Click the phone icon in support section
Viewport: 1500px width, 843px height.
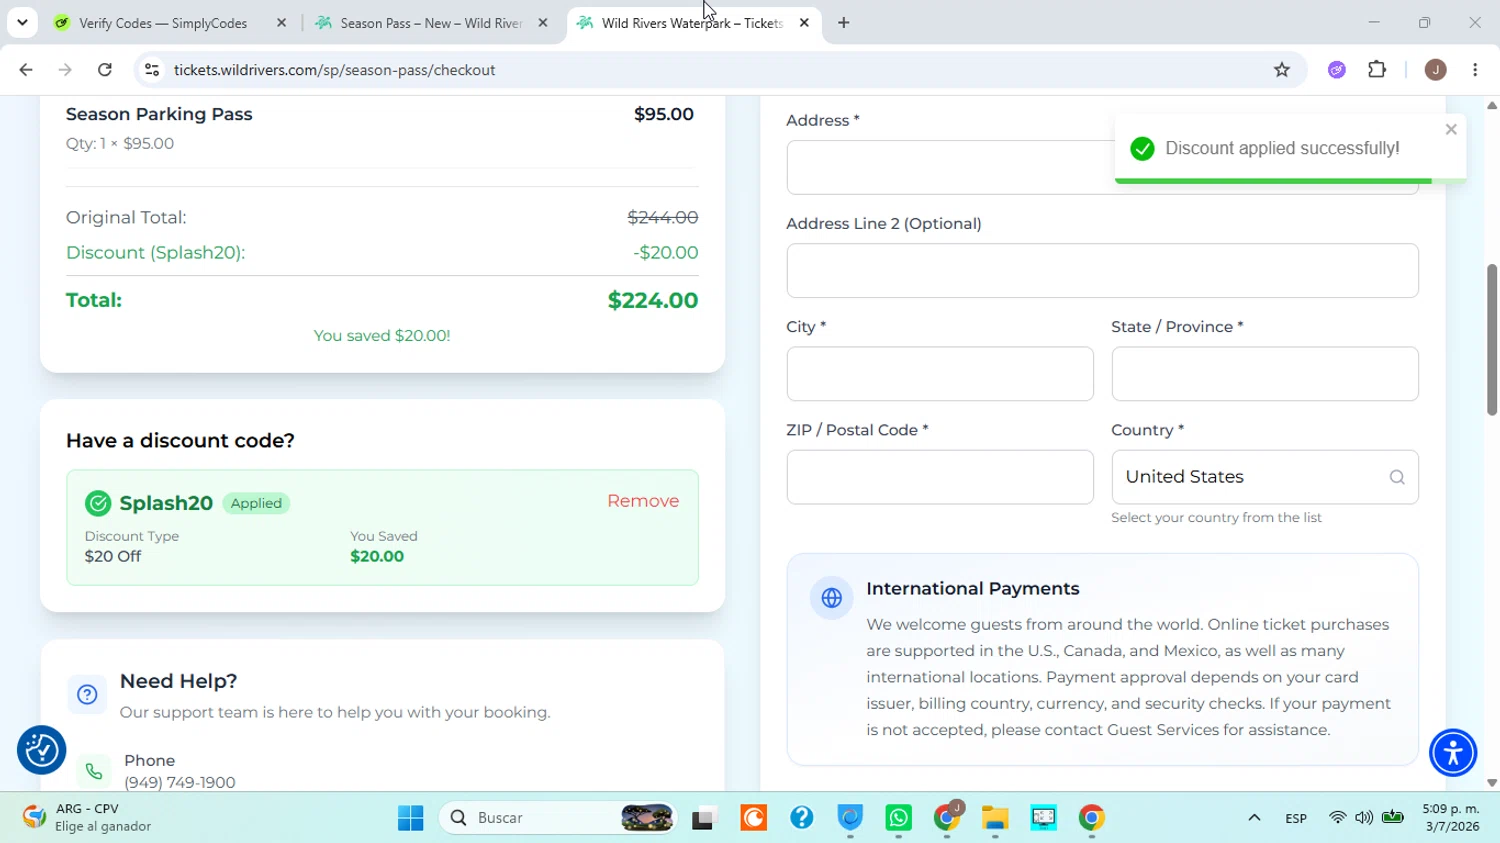(93, 771)
